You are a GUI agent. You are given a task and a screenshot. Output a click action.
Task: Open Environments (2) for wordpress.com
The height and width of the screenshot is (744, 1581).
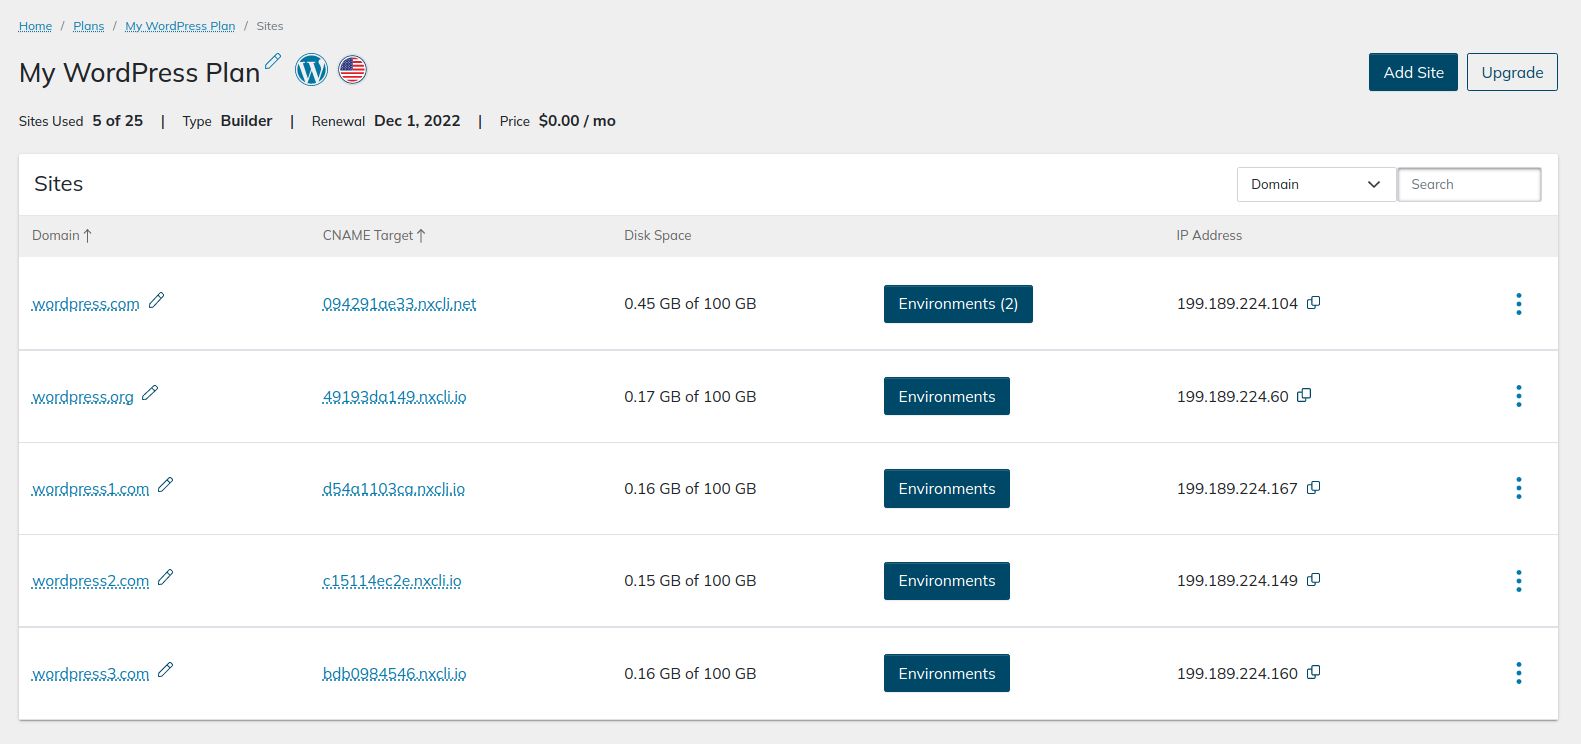pyautogui.click(x=958, y=304)
